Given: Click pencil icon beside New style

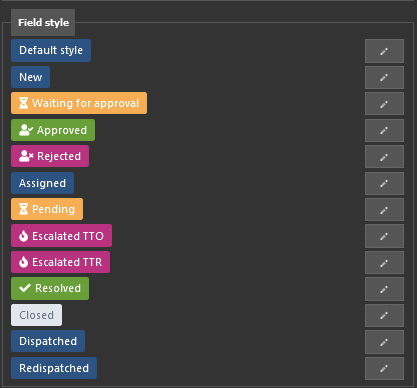Looking at the screenshot, I should coord(384,77).
